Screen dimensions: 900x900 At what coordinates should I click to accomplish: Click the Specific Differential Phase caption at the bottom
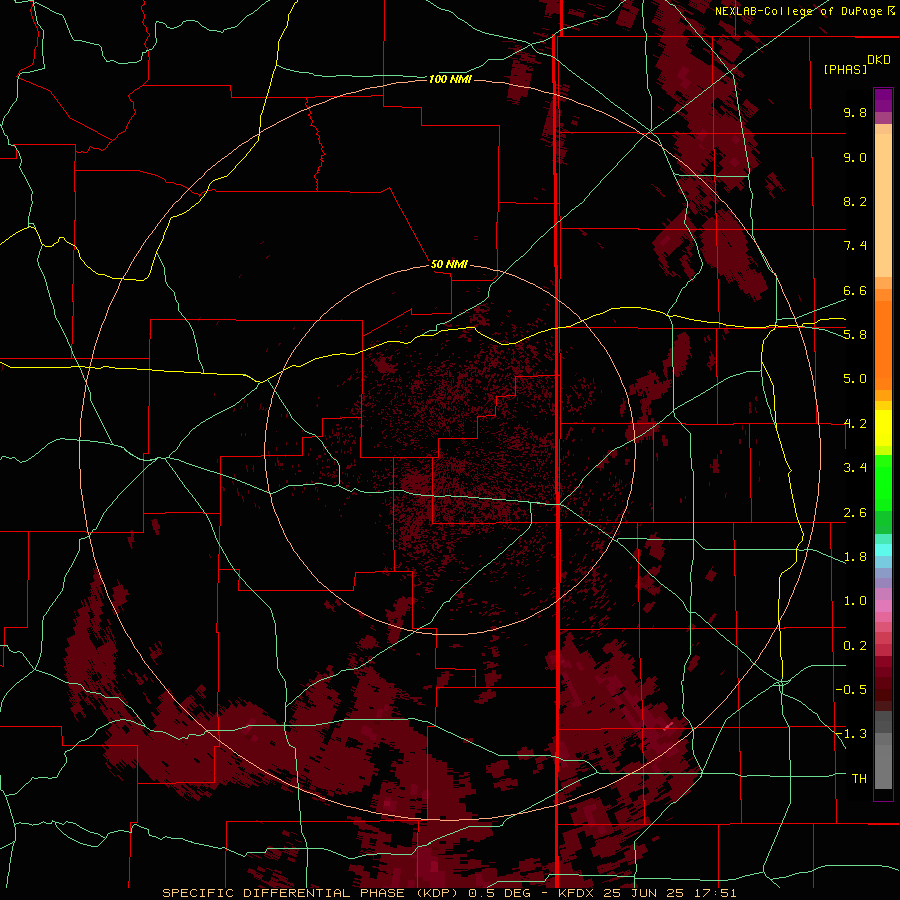tap(449, 893)
